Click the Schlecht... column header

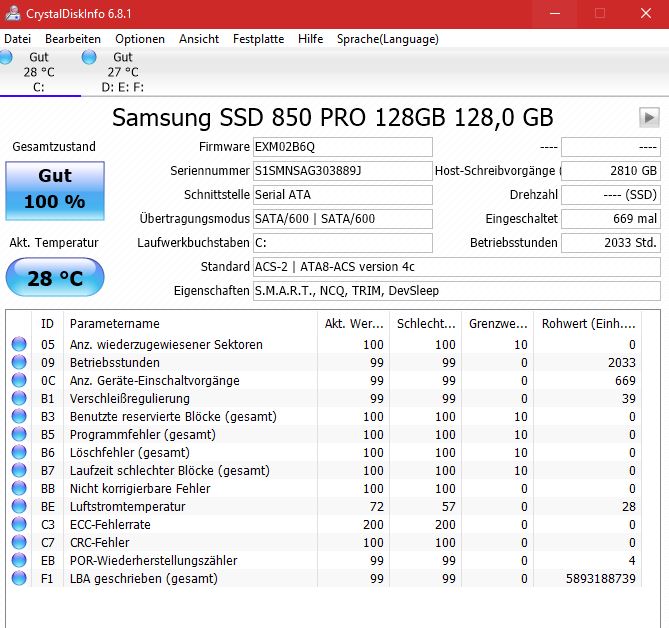click(425, 323)
